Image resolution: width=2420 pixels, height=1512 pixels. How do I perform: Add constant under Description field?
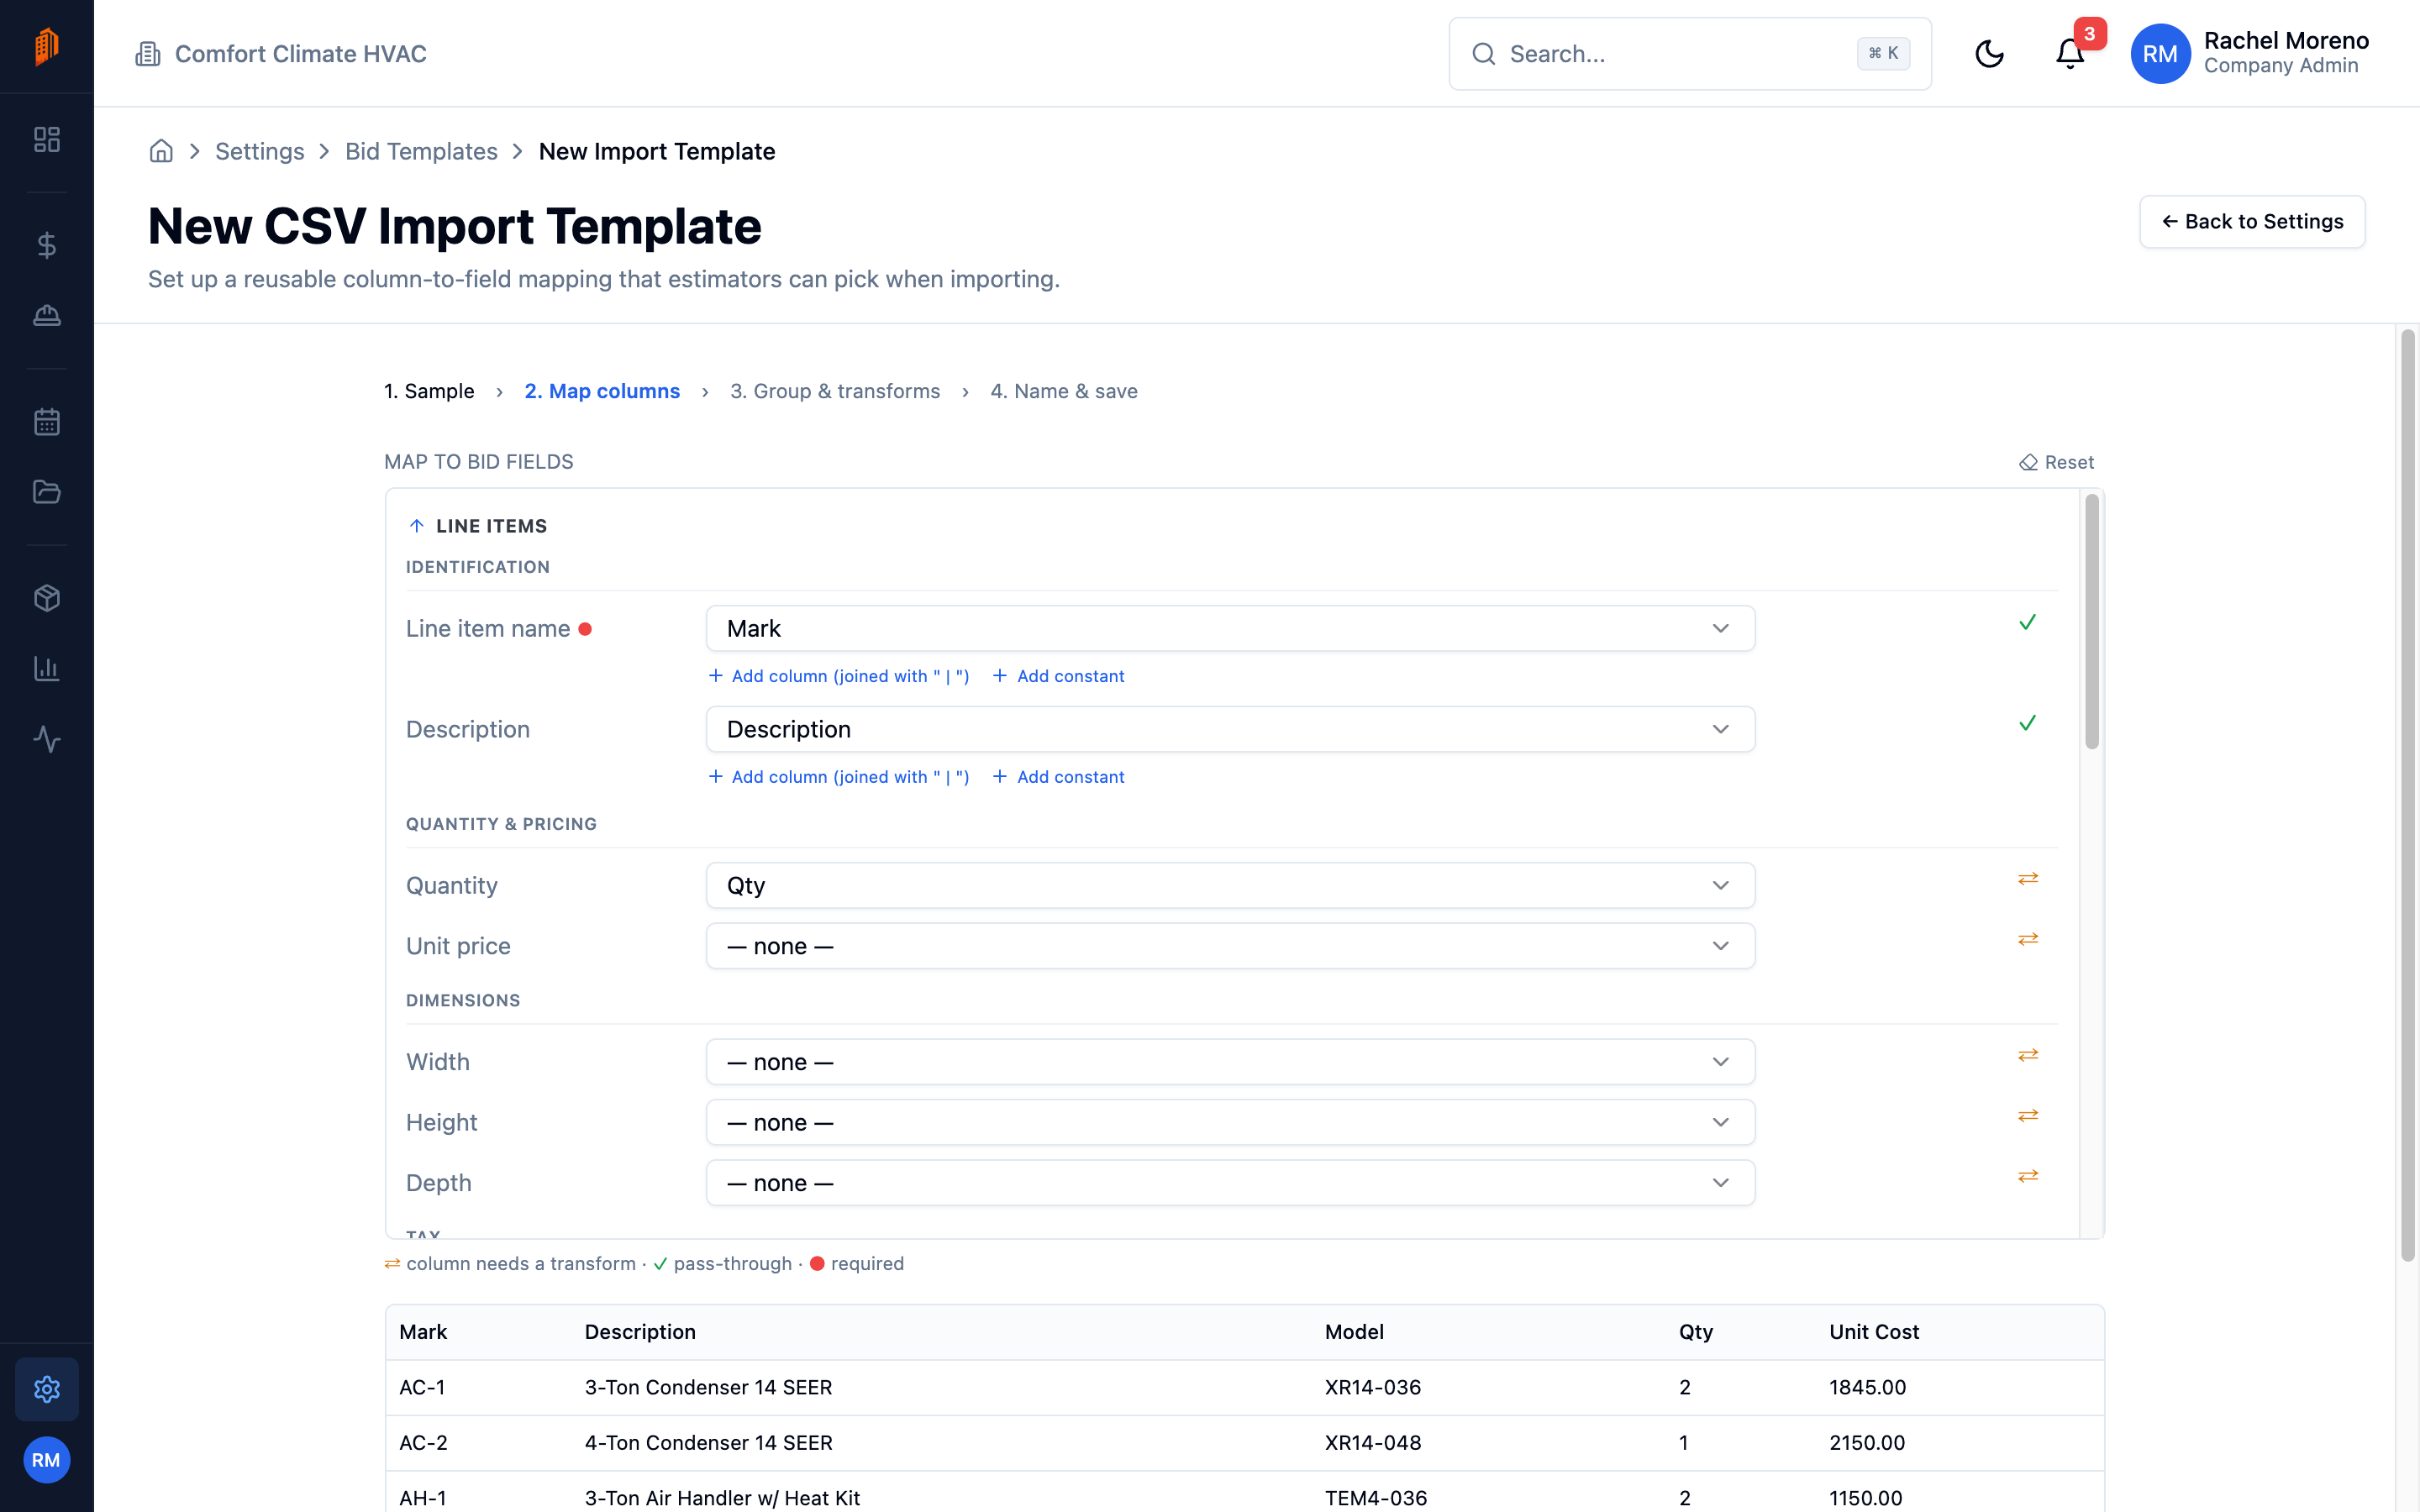point(1058,777)
